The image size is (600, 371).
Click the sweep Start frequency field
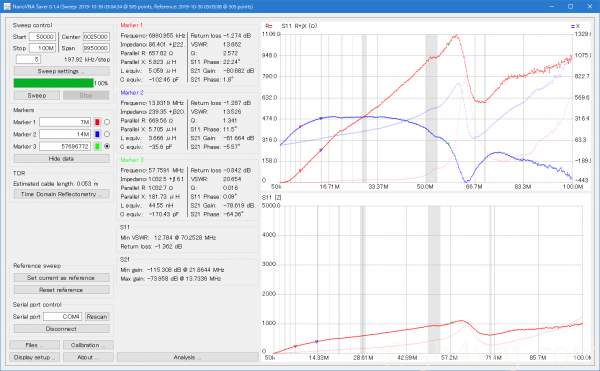[x=42, y=37]
